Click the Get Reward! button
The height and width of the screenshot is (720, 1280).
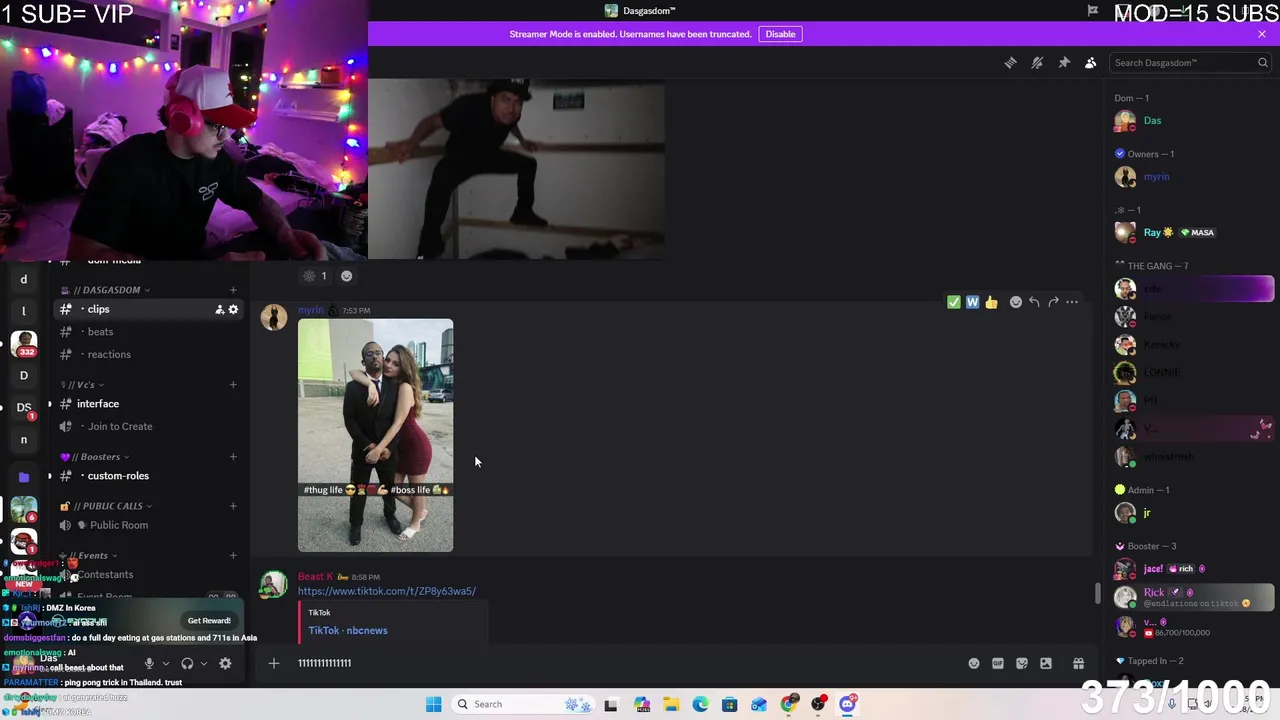[x=209, y=621]
